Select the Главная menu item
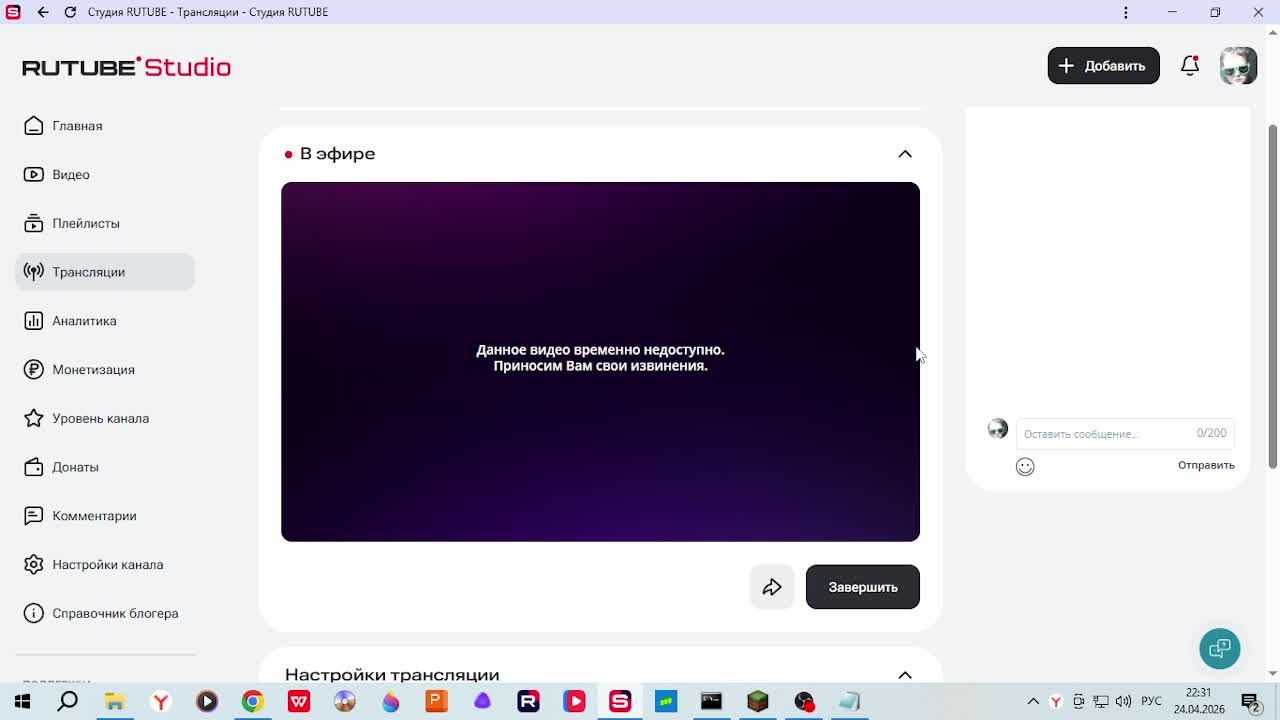1280x720 pixels. coord(77,126)
